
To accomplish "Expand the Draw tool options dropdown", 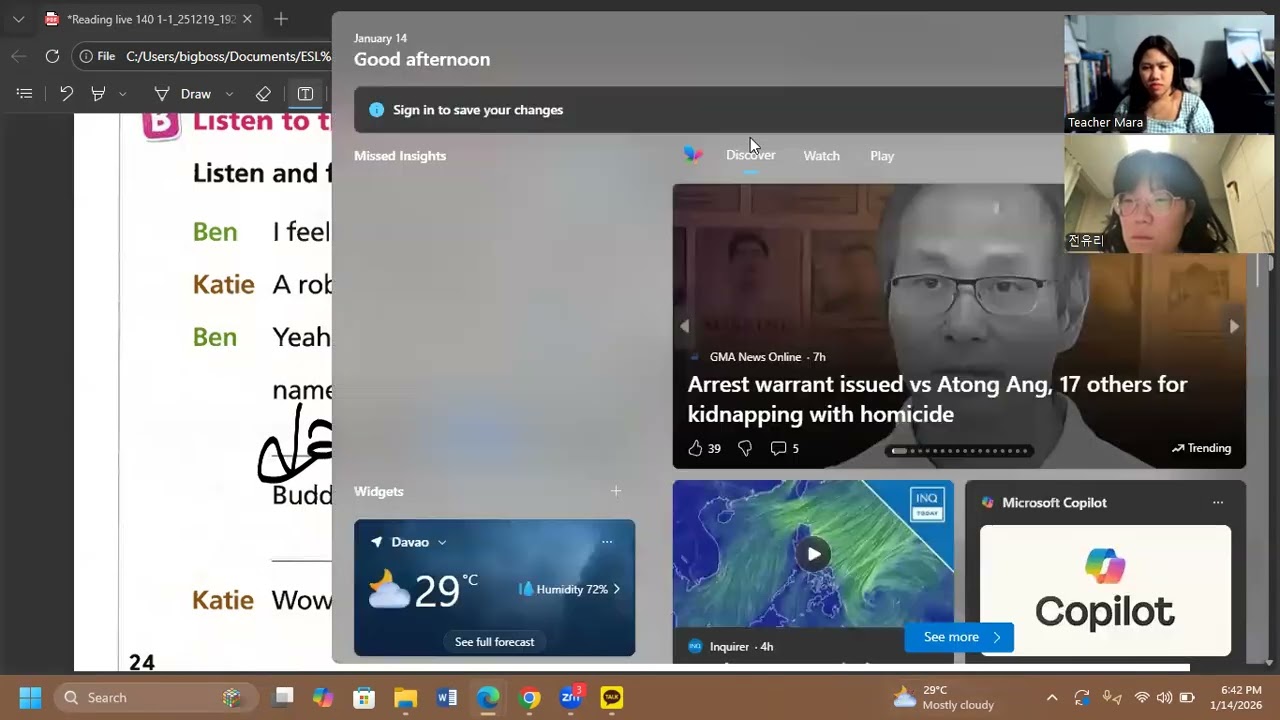I will click(229, 94).
